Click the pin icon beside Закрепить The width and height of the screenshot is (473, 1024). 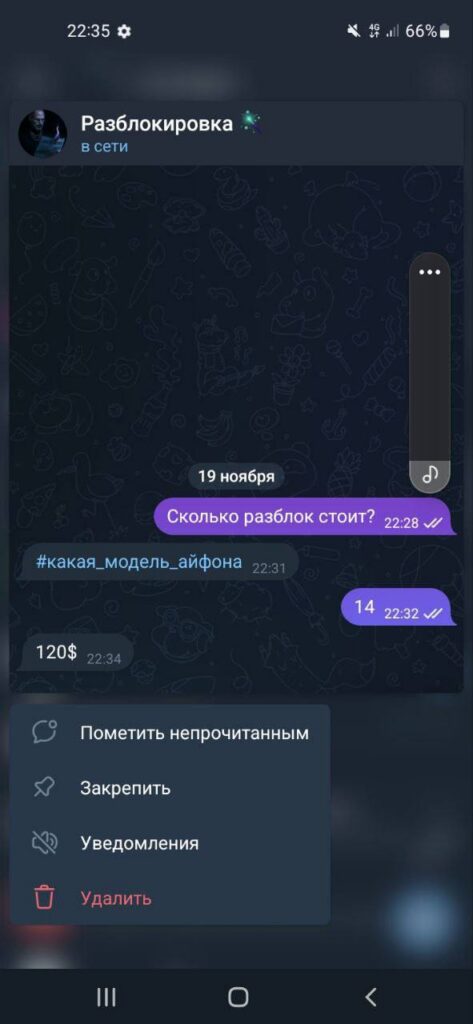(44, 788)
